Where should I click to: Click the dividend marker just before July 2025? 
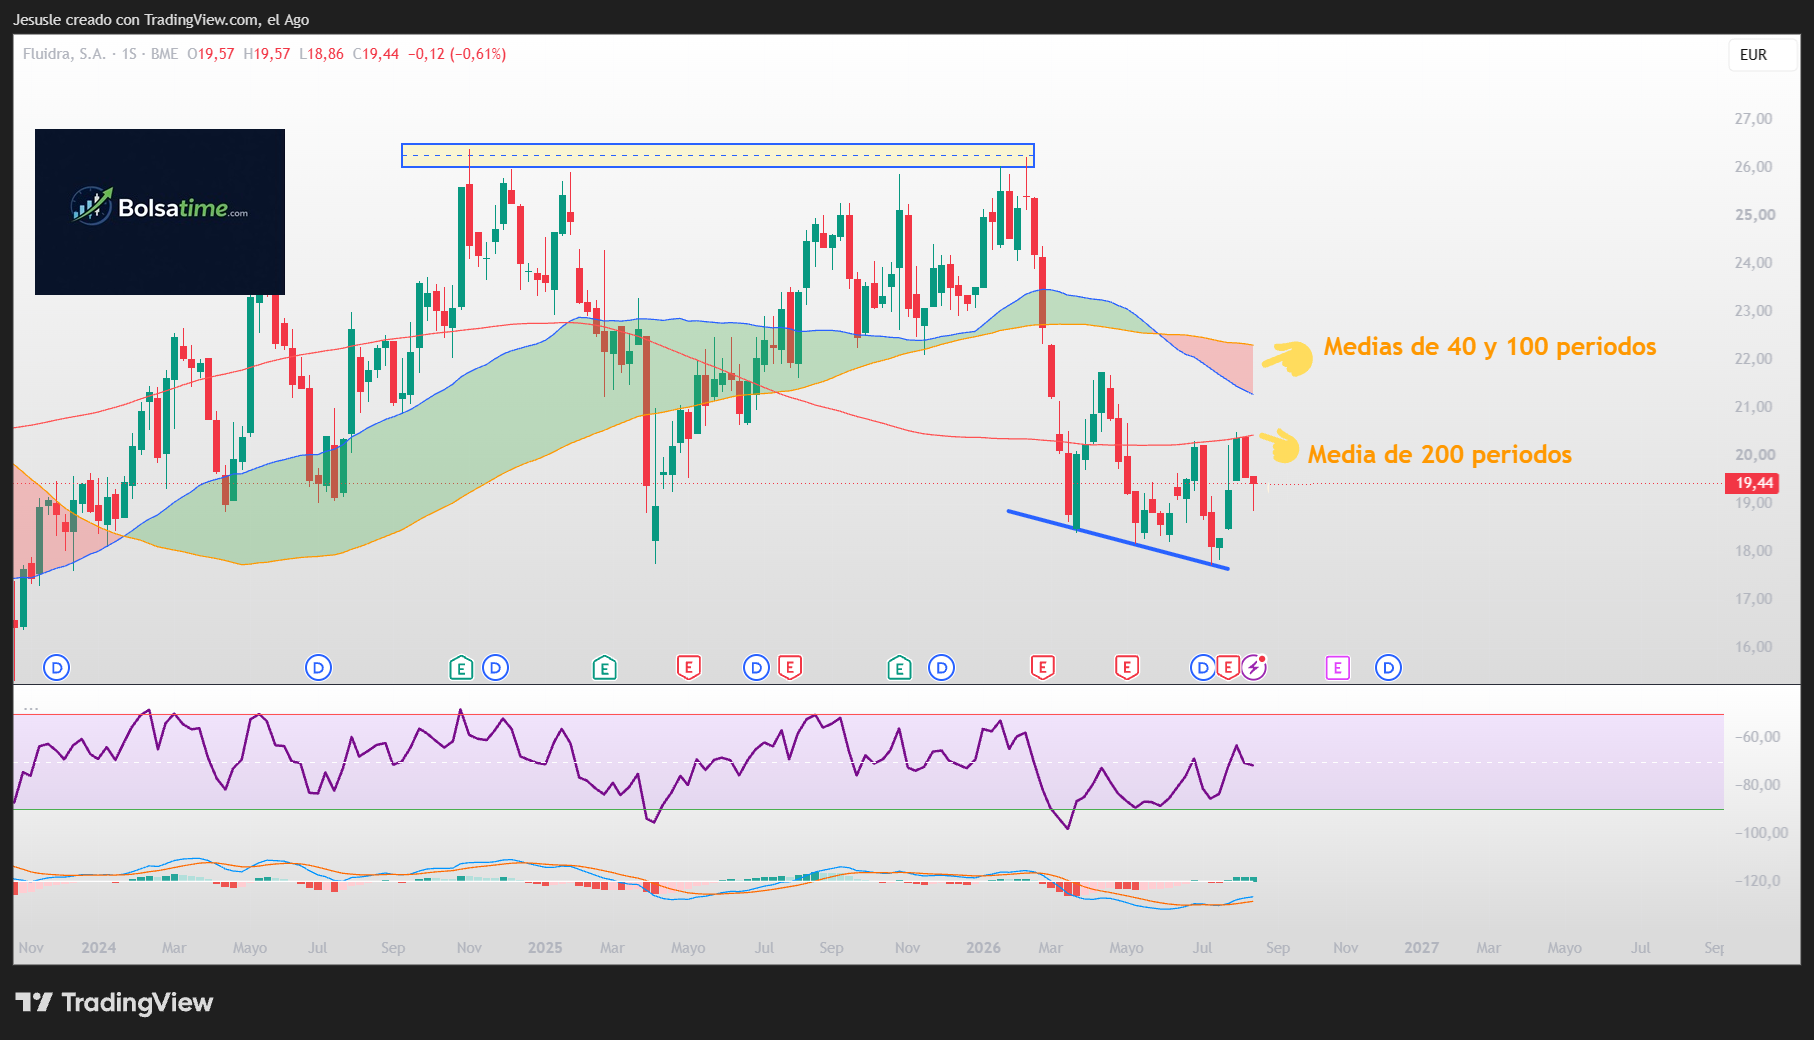(757, 668)
